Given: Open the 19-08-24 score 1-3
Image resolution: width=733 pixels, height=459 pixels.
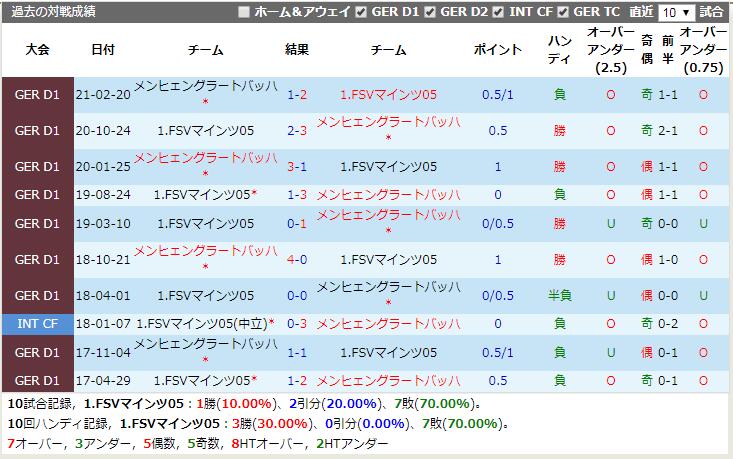Looking at the screenshot, I should (297, 195).
